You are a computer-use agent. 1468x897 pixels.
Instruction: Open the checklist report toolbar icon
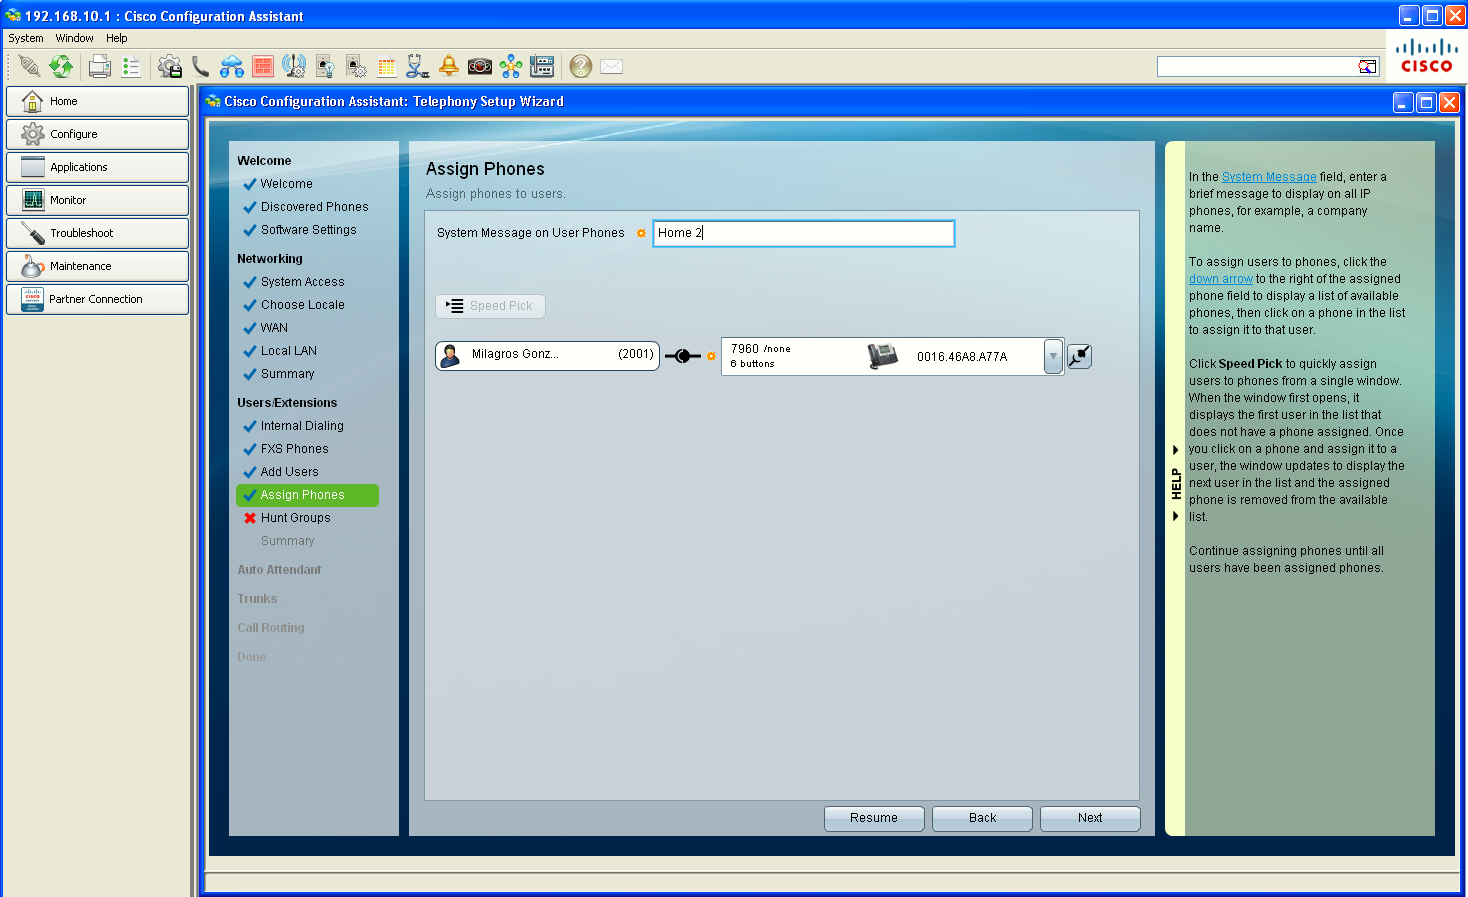131,66
